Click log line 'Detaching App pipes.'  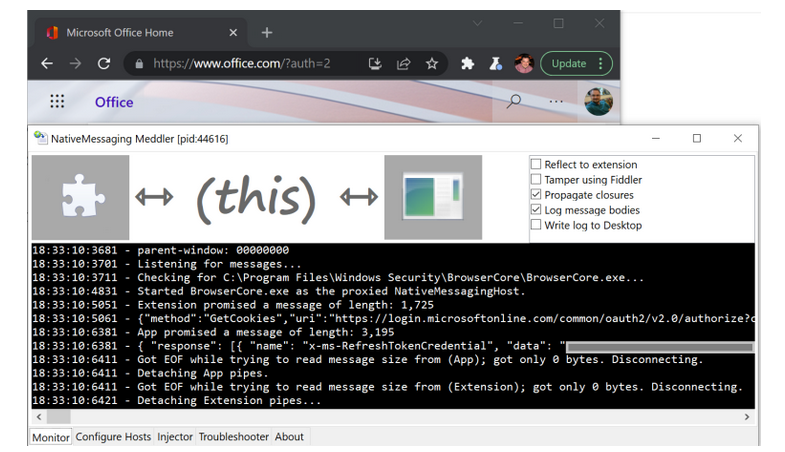(150, 373)
